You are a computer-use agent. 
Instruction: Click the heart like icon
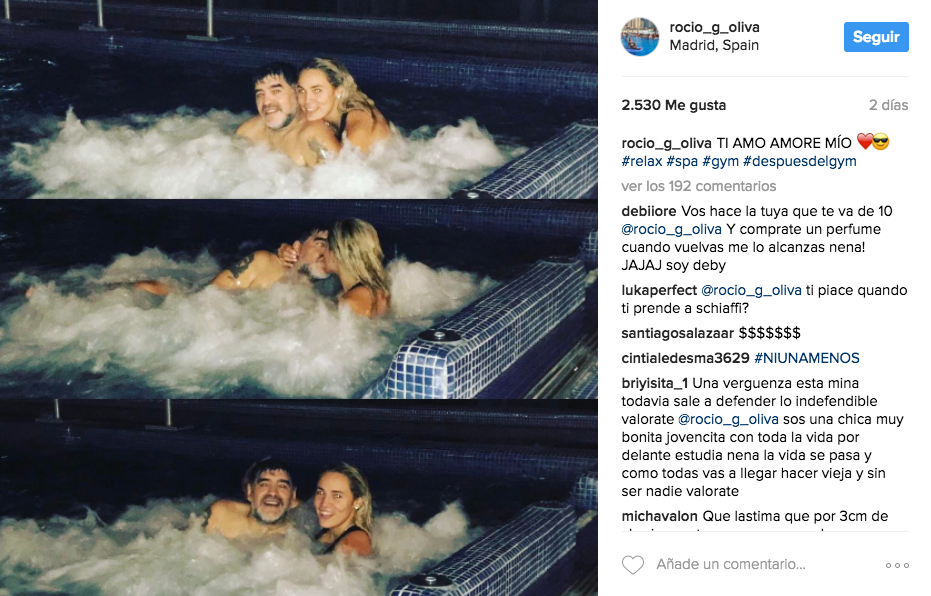pos(632,565)
